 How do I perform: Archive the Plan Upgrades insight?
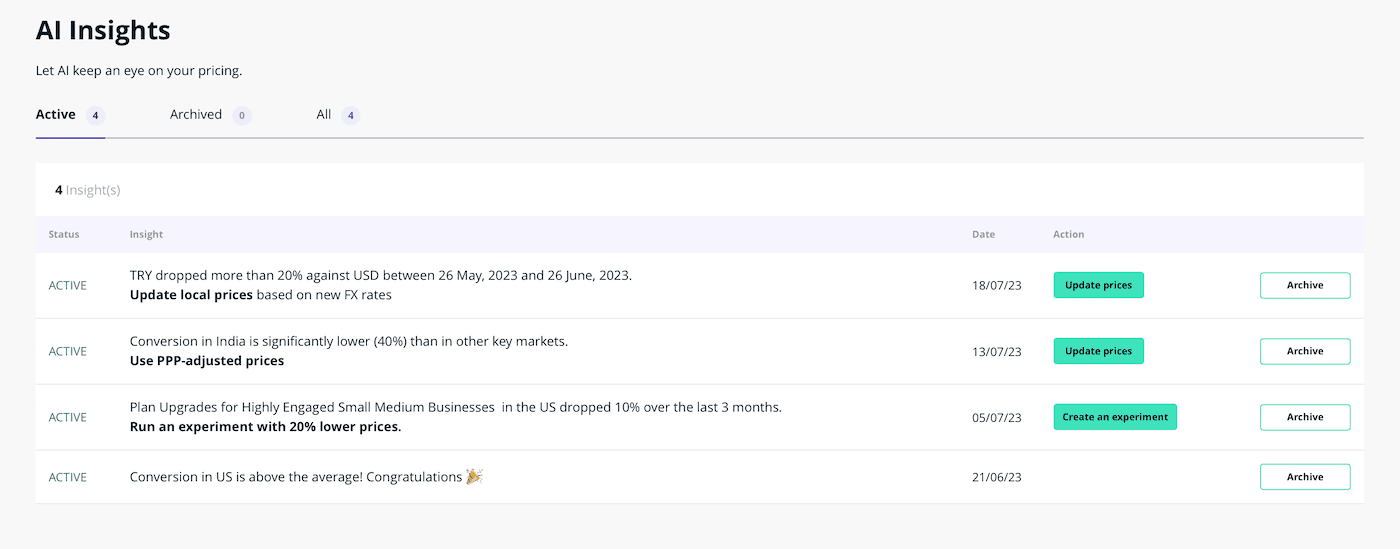pos(1305,417)
